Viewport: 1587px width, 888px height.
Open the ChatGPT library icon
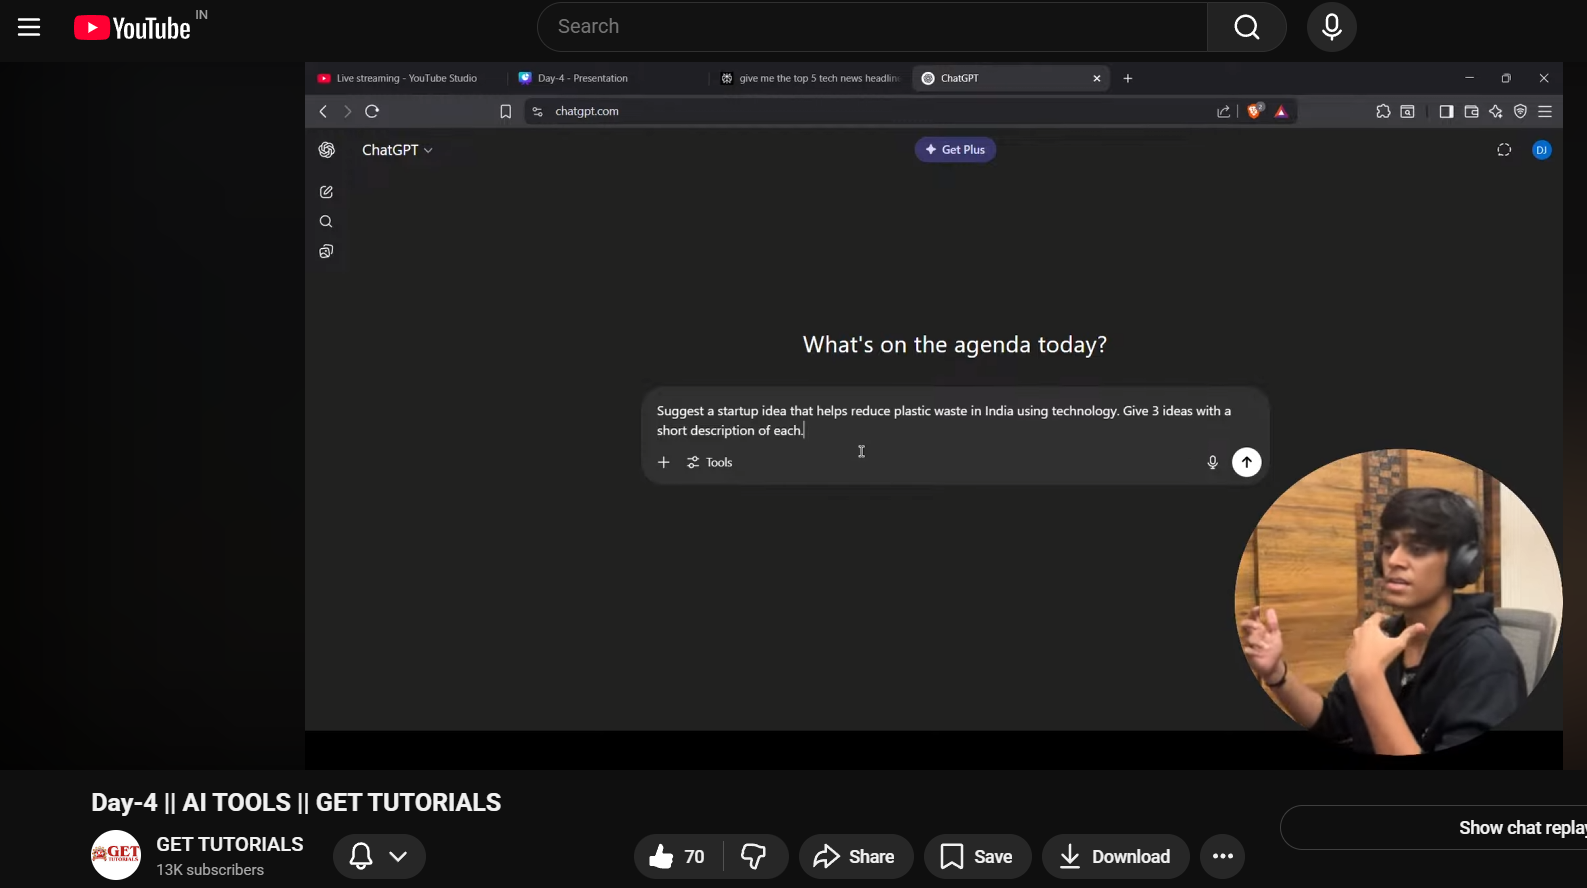[326, 252]
